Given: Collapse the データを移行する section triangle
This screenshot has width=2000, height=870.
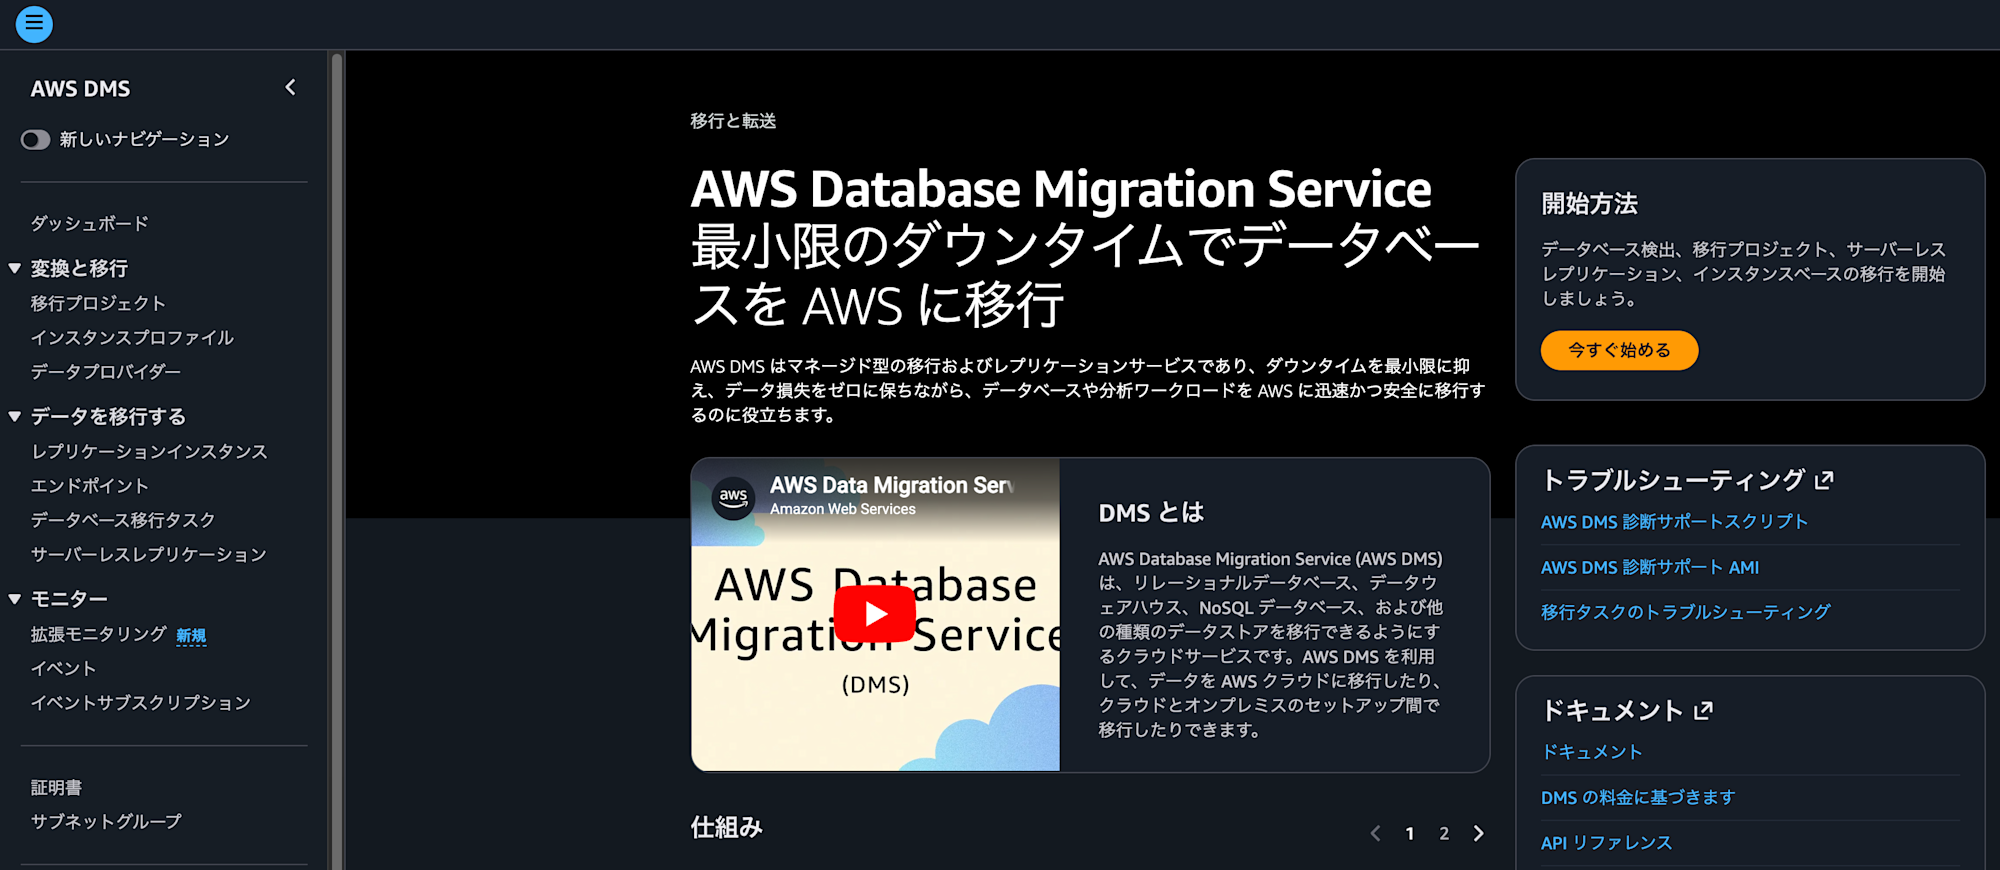Looking at the screenshot, I should 15,416.
